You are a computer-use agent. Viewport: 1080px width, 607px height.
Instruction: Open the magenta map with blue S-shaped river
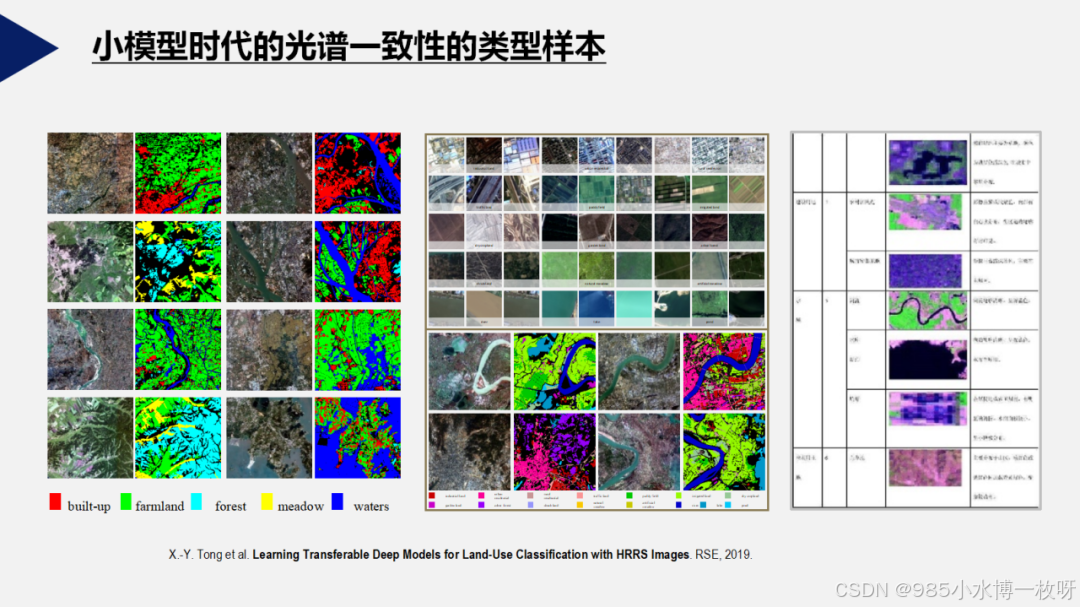(x=724, y=371)
